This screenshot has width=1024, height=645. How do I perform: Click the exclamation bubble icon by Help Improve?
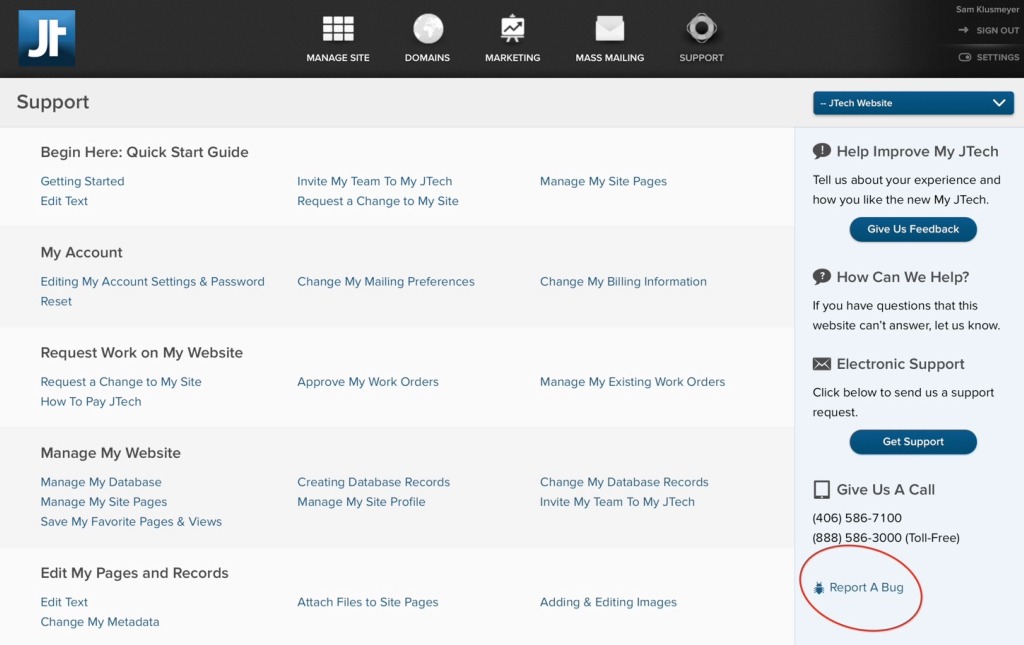click(822, 151)
